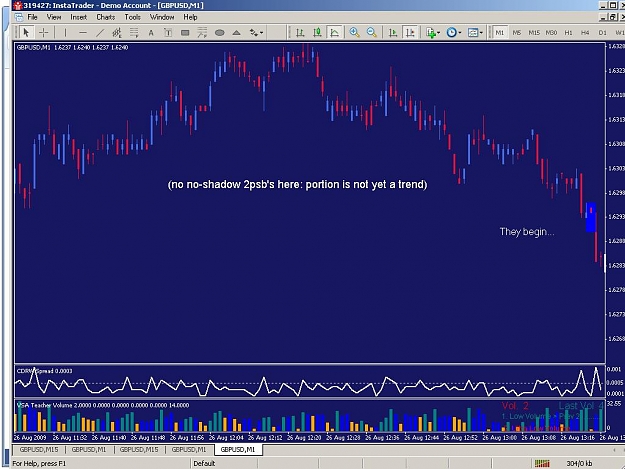
Task: Select the crosshair tool
Action: pyautogui.click(x=43, y=32)
